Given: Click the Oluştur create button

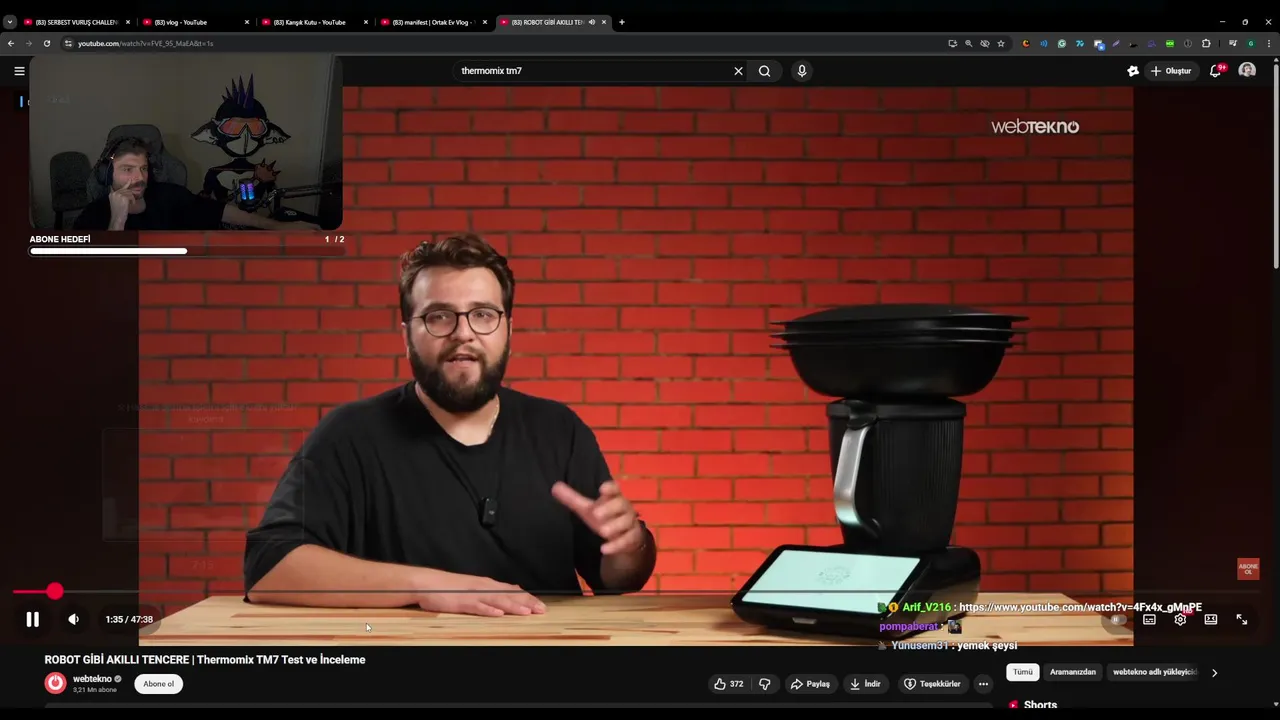Looking at the screenshot, I should [x=1171, y=71].
